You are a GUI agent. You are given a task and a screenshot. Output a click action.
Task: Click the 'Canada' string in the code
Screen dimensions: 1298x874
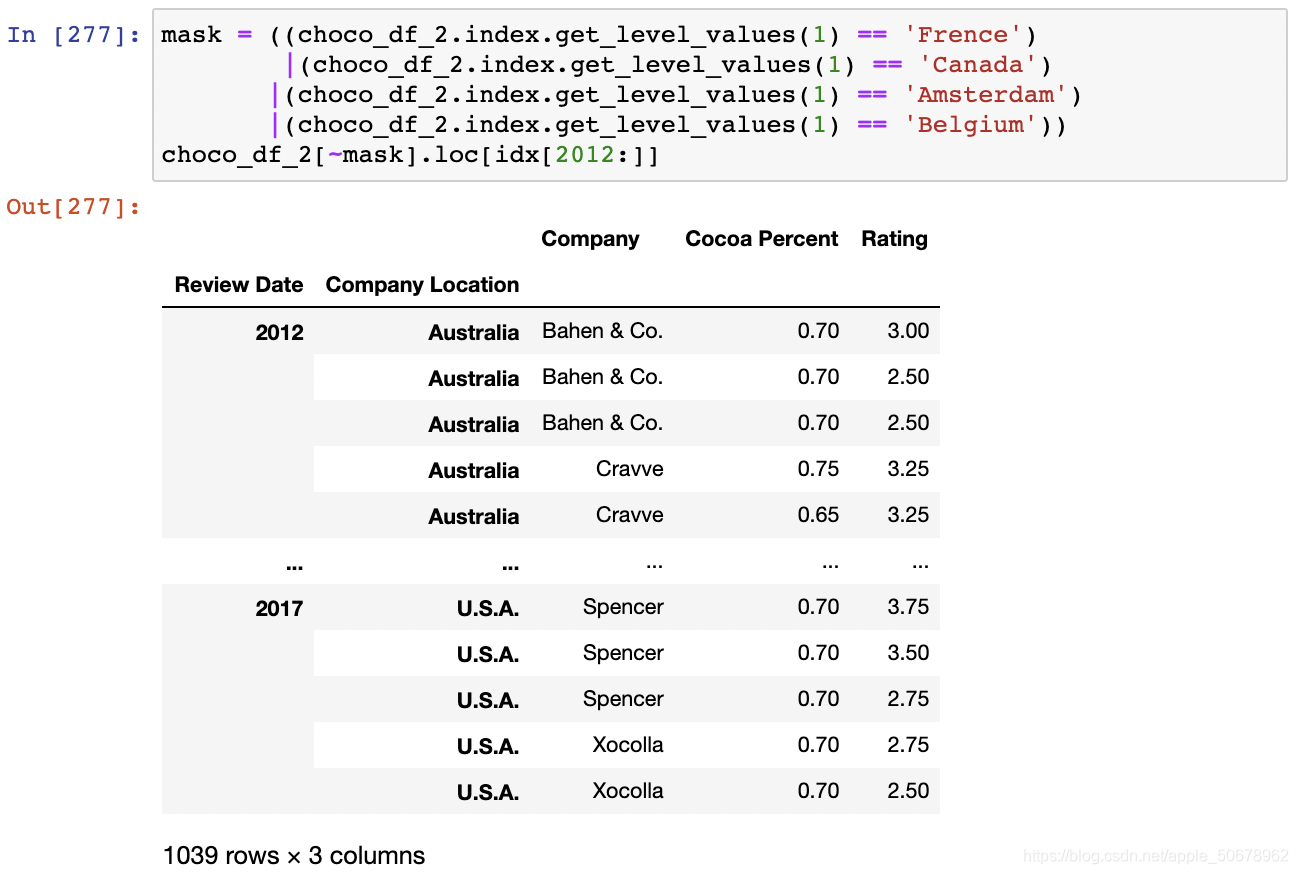point(978,65)
